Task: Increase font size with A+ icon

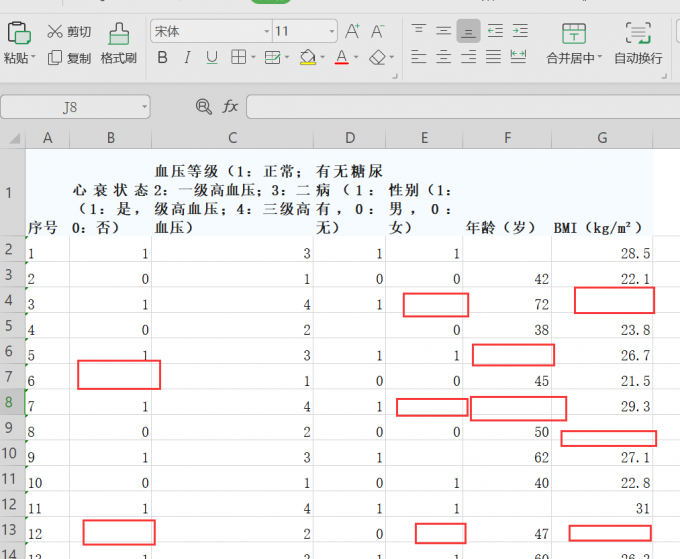Action: 352,31
